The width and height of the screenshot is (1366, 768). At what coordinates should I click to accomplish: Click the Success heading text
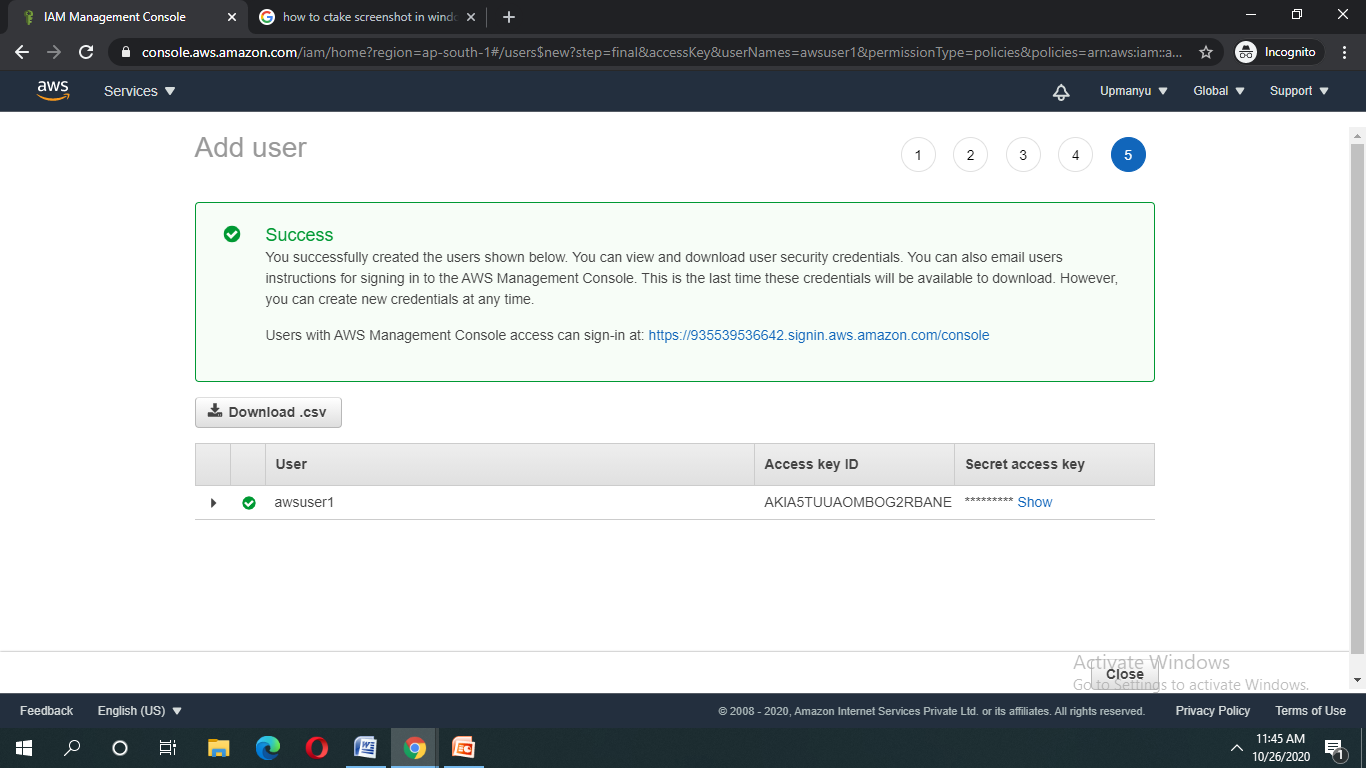point(299,235)
